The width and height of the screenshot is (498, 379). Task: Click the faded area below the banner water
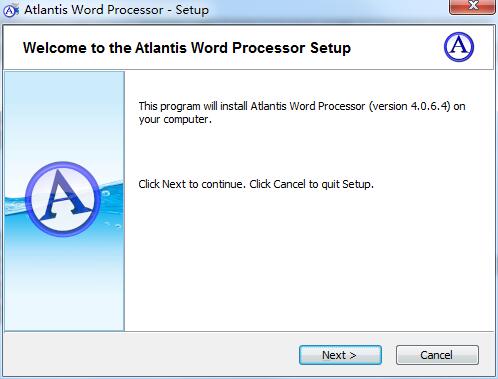click(x=64, y=293)
